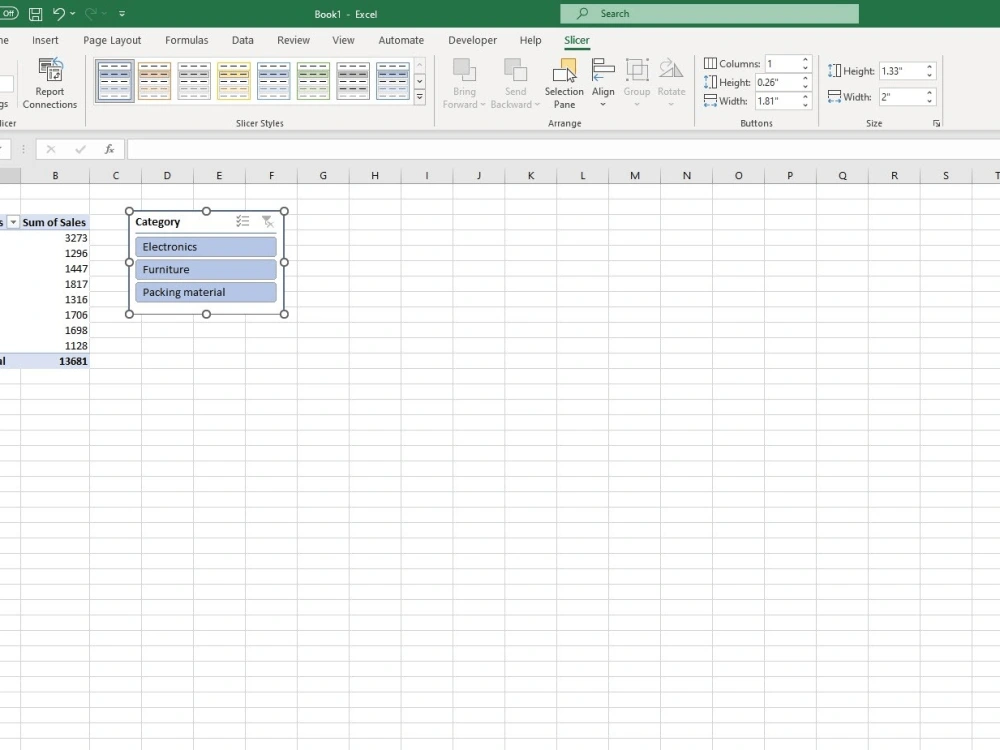Image resolution: width=1000 pixels, height=750 pixels.
Task: Switch to the Data tab
Action: coord(242,40)
